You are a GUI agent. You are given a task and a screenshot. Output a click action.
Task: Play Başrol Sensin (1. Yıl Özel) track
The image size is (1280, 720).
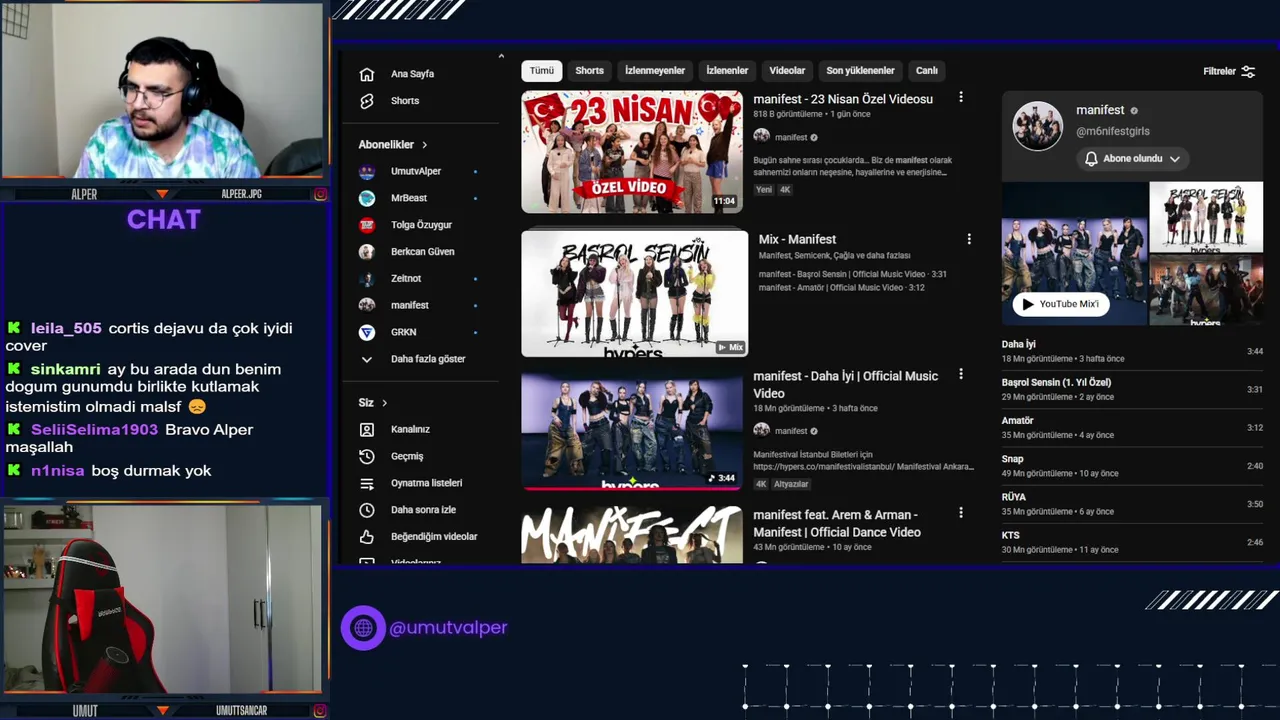coord(1132,389)
